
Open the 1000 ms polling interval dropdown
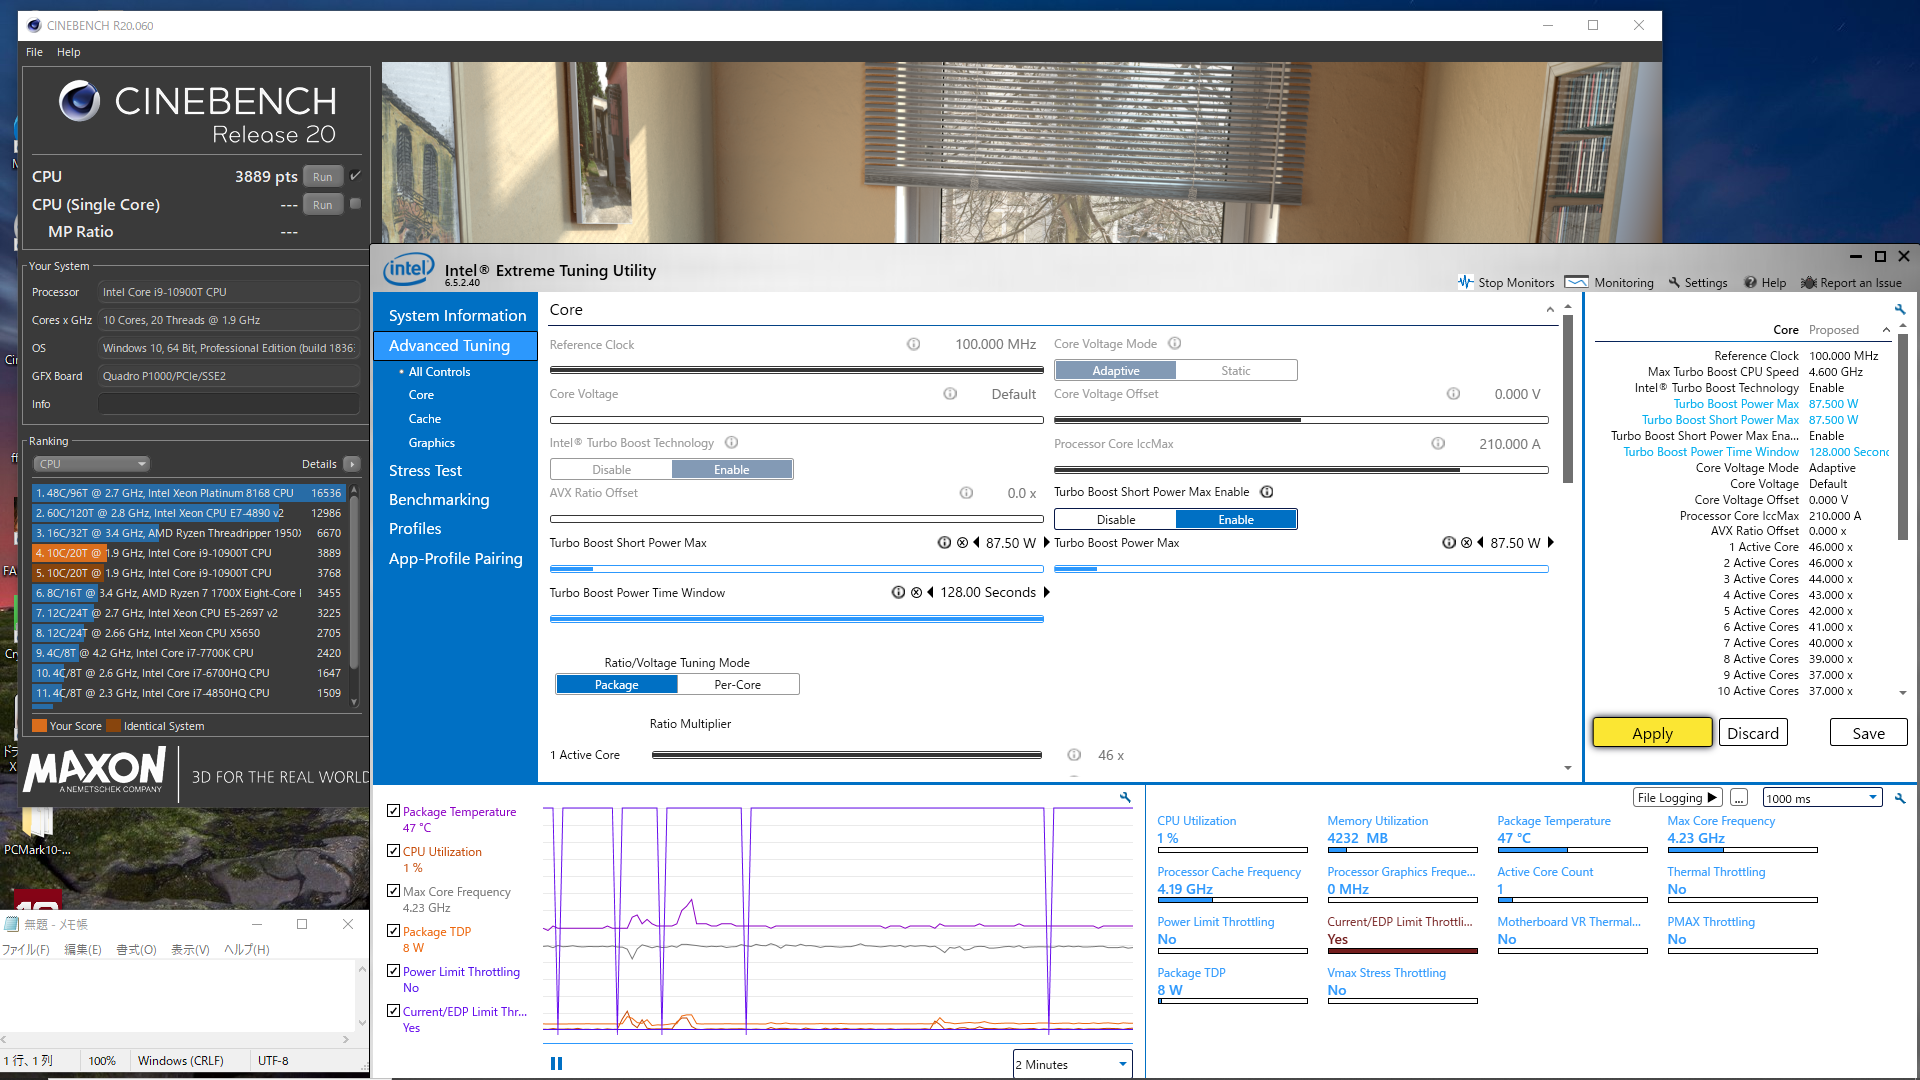point(1822,798)
